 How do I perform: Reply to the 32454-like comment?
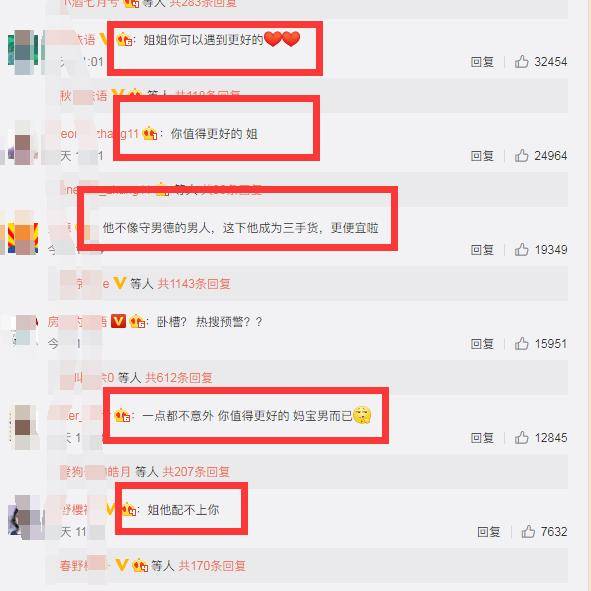click(482, 61)
